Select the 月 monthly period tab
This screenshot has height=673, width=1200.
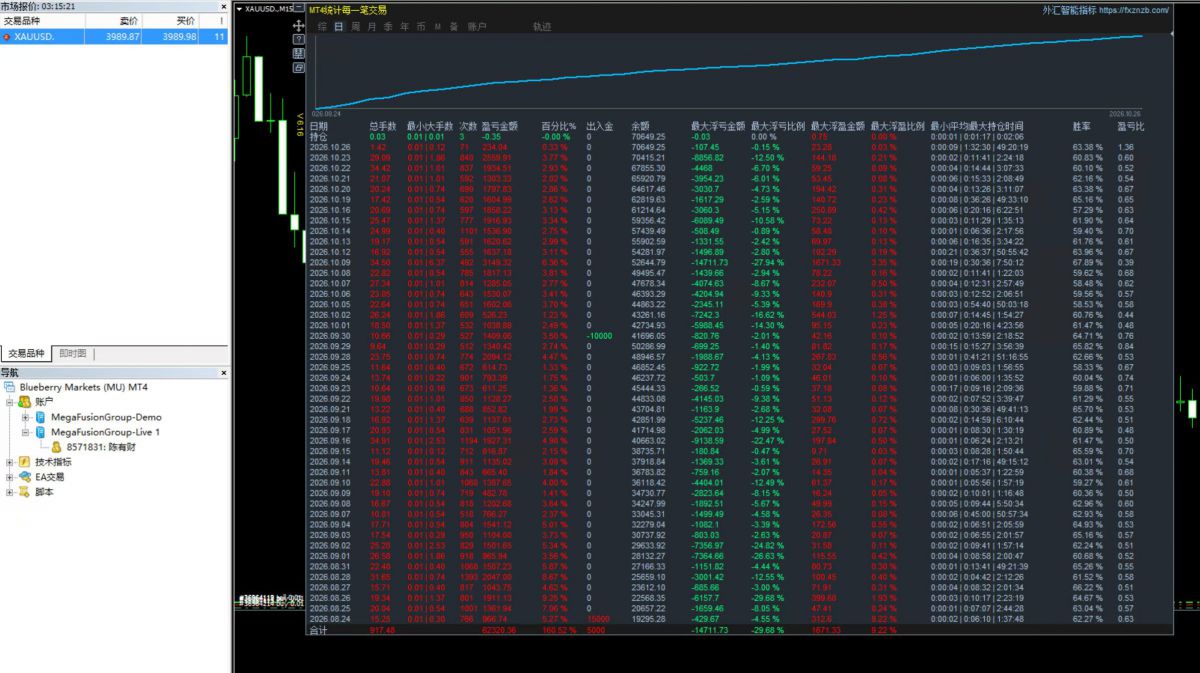[372, 27]
